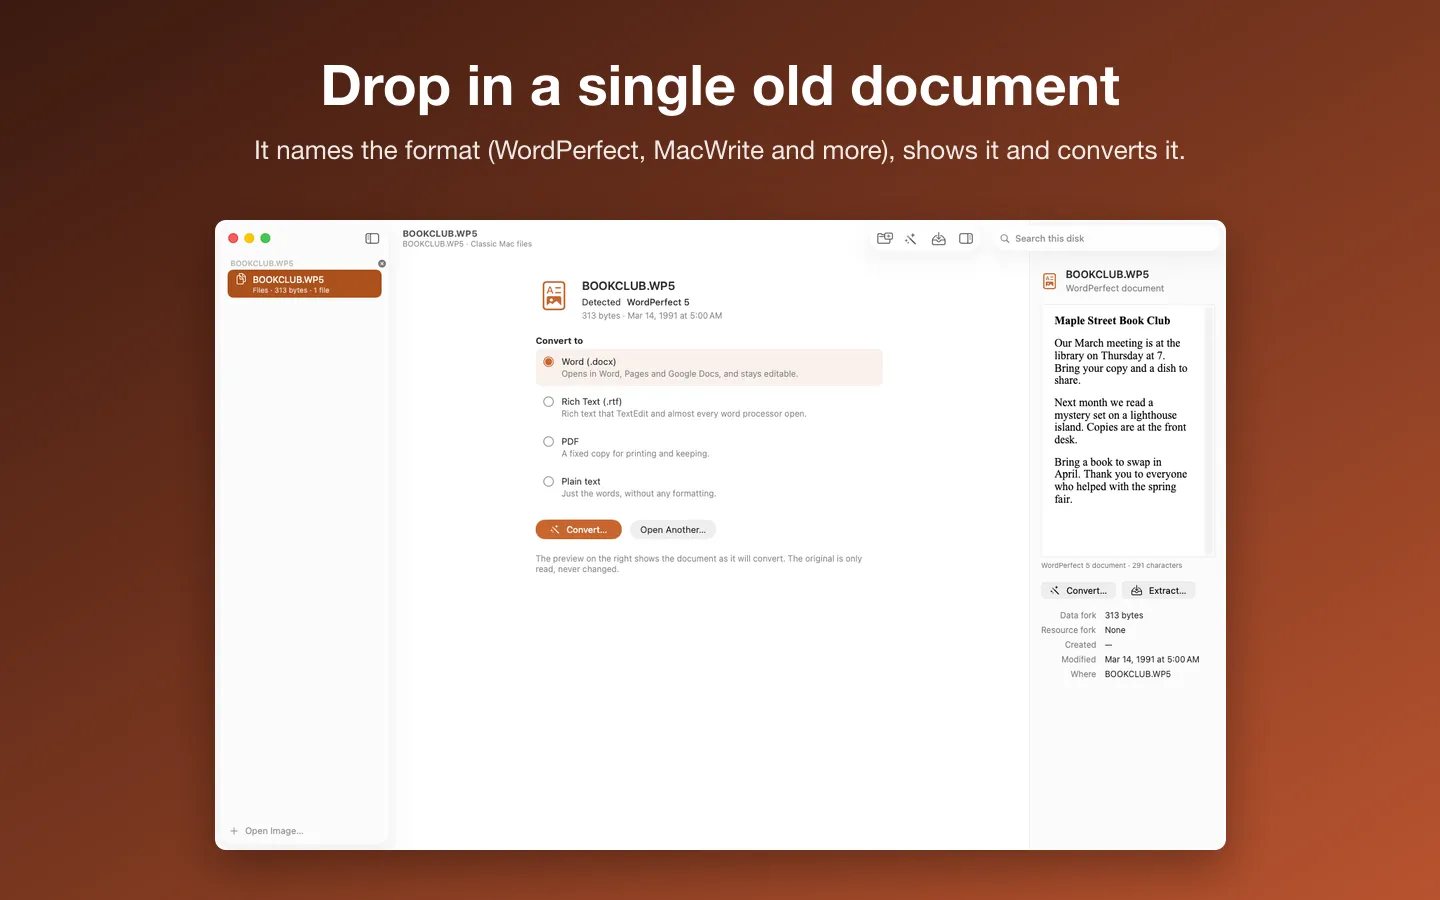Click the Where value 'BOOKCLUB.WP5'
1440x900 pixels.
1138,675
